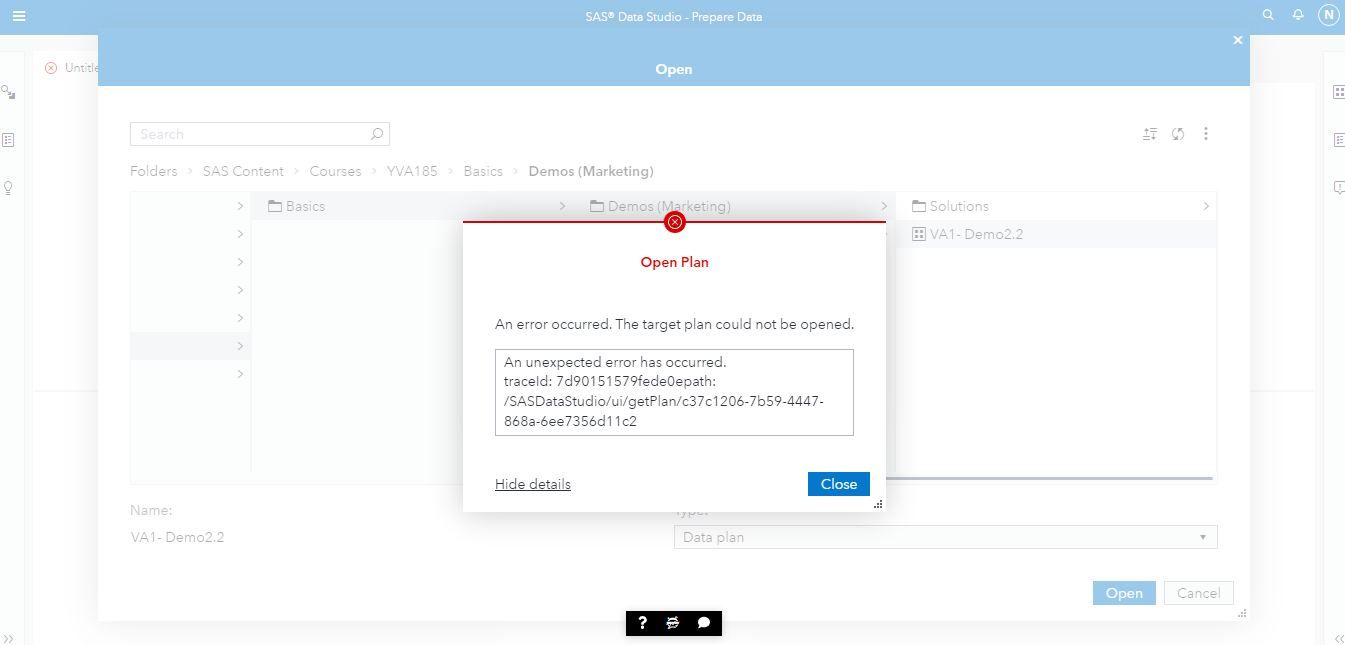
Task: Navigate to SAS Content in the breadcrumb
Action: (x=242, y=171)
